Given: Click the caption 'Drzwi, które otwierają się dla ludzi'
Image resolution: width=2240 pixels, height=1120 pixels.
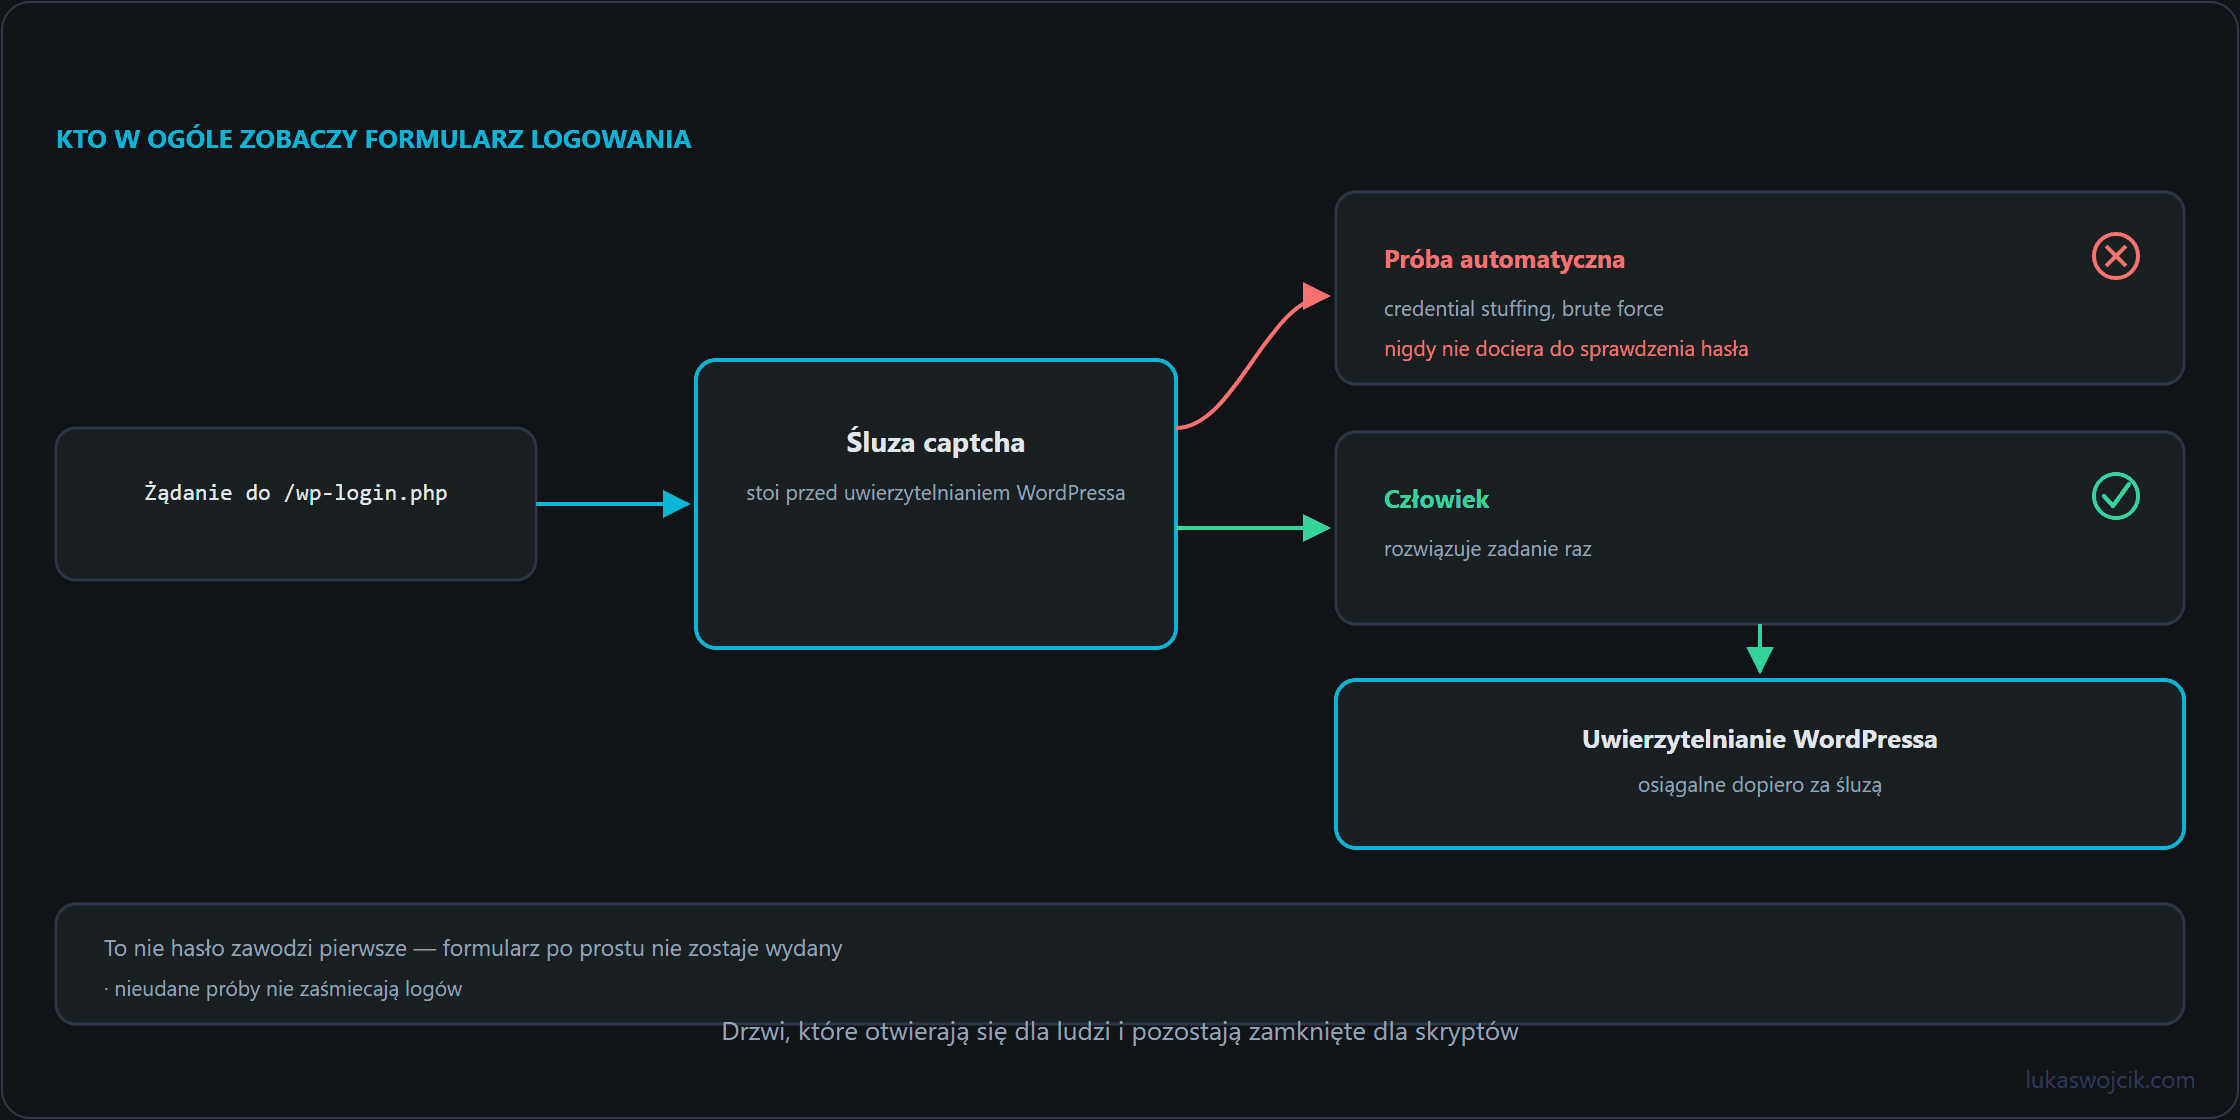Looking at the screenshot, I should [1120, 1032].
